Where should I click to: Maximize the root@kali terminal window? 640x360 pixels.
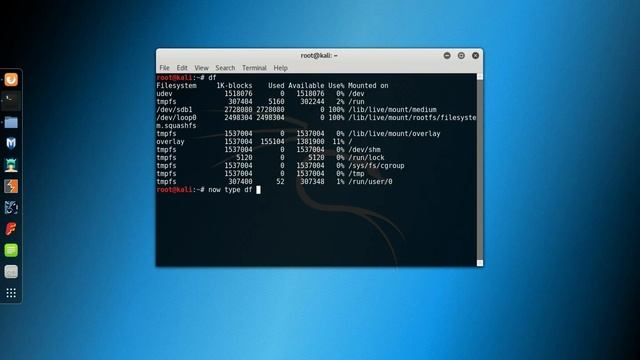[461, 56]
